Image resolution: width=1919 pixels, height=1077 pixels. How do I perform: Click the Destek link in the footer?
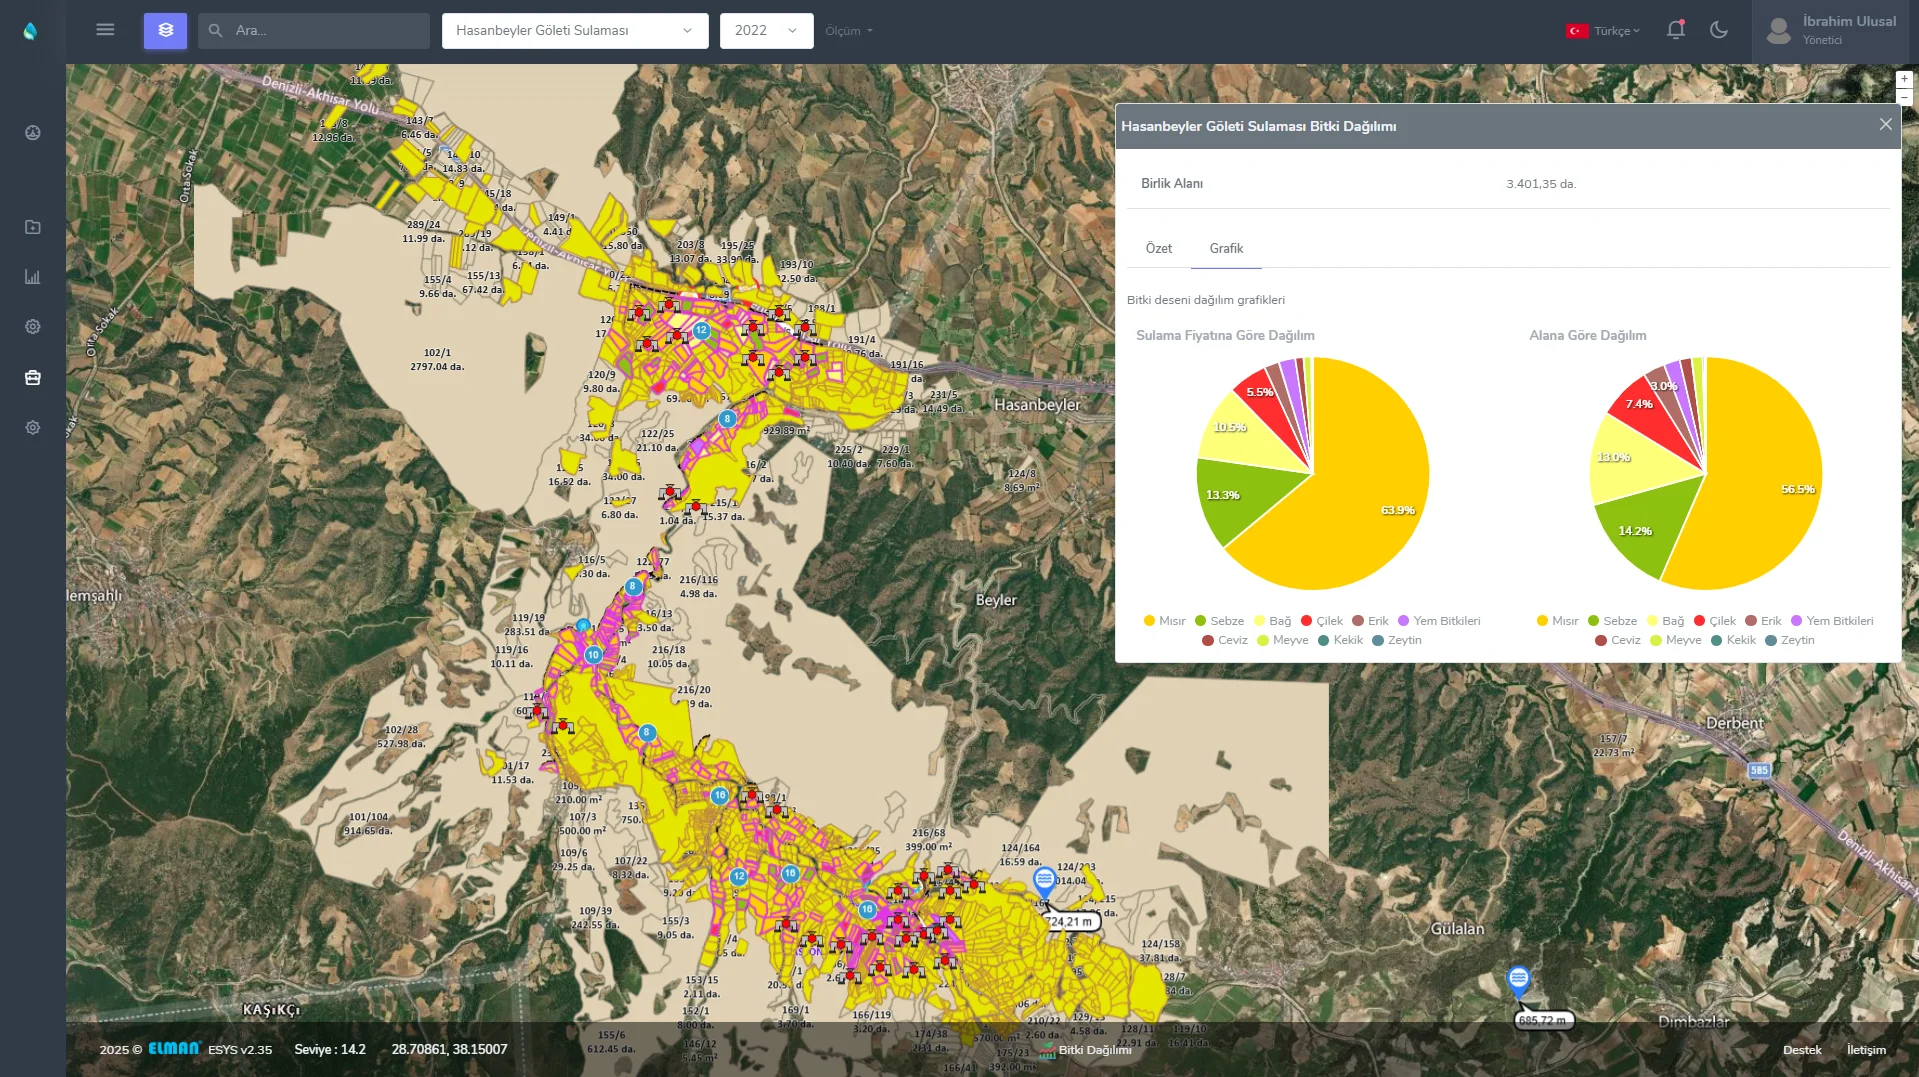click(1801, 1050)
